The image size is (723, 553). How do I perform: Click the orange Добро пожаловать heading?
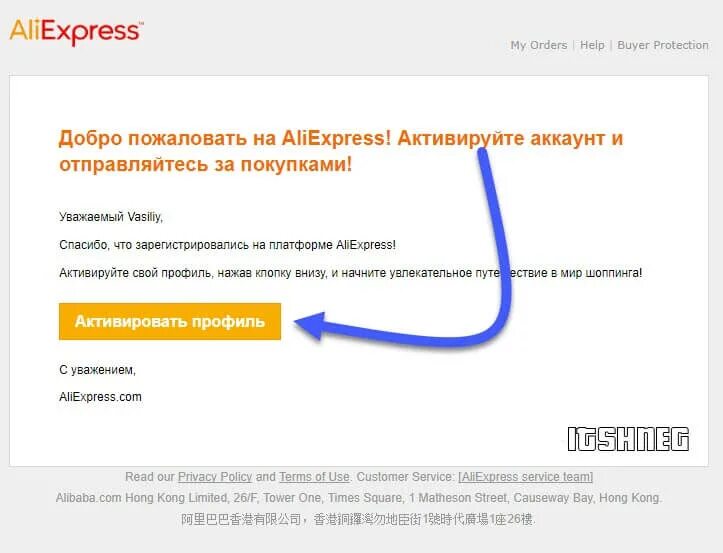pyautogui.click(x=341, y=151)
